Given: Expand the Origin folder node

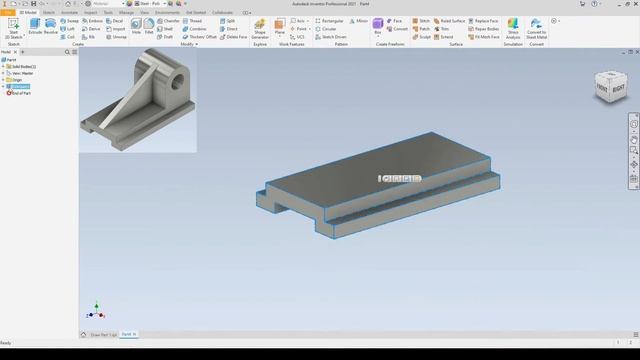Looking at the screenshot, I should 3,80.
